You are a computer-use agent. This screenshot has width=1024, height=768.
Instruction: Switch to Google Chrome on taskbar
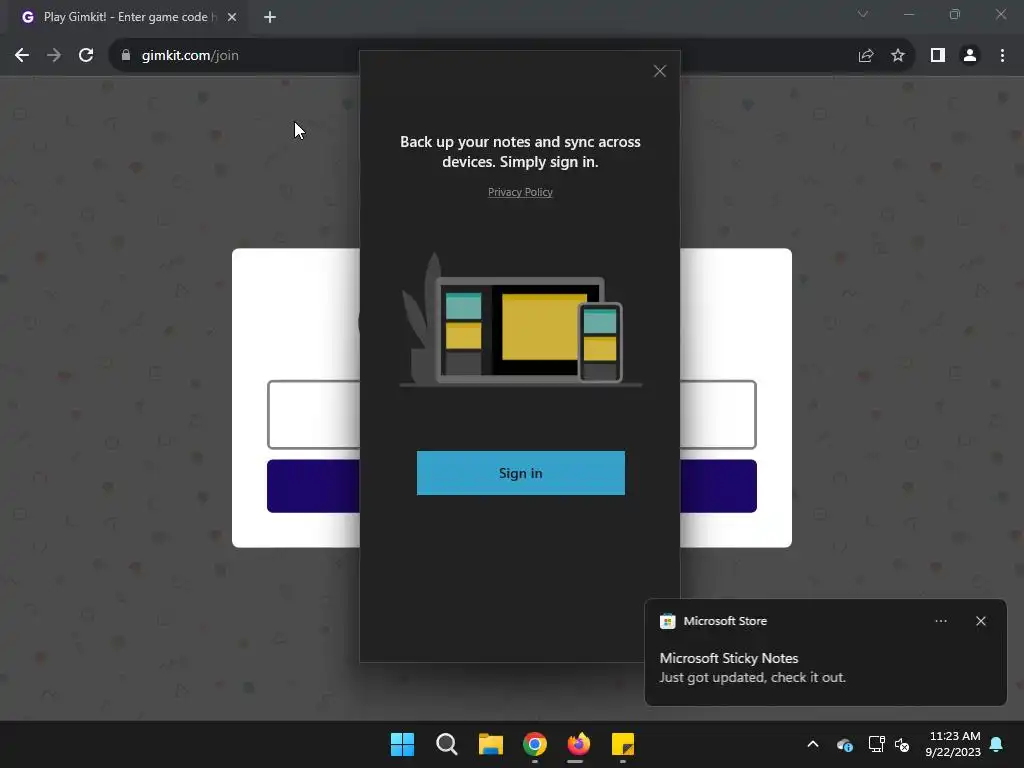point(535,744)
